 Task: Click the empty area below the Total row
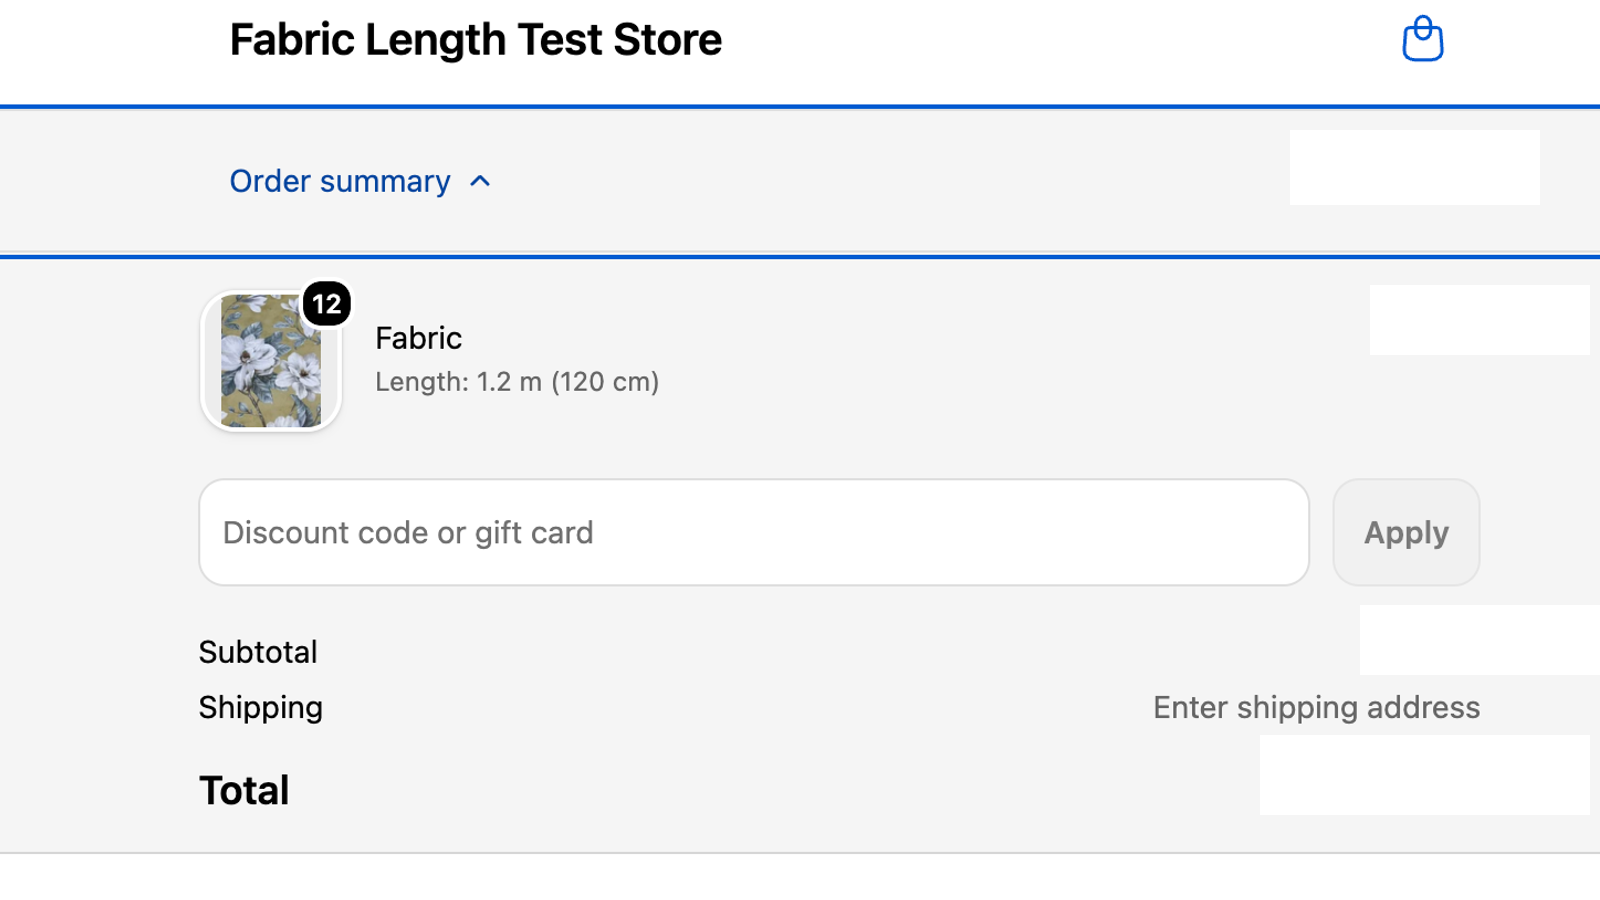(x=800, y=877)
